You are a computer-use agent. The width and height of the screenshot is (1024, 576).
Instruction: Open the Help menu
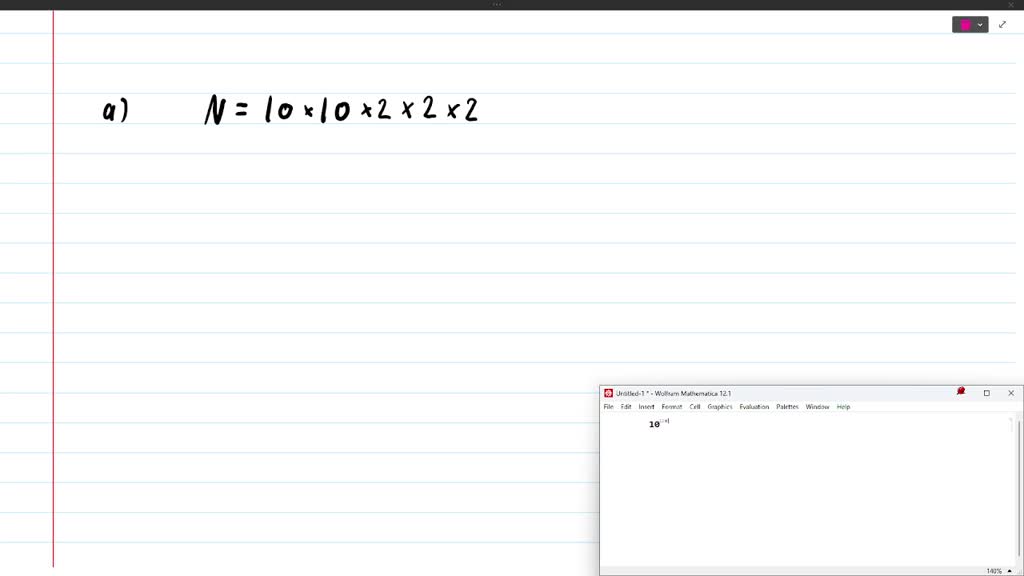pos(843,407)
